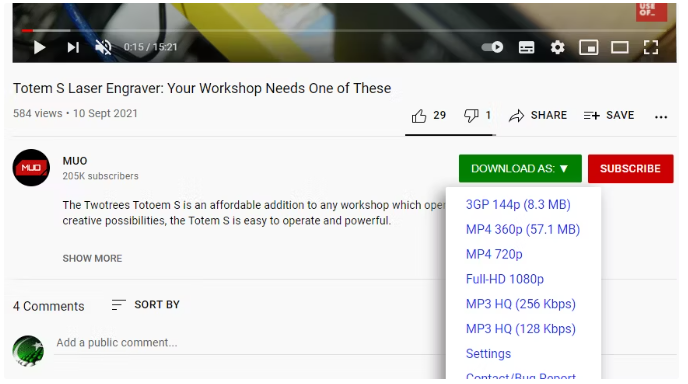Expand description with SHOW MORE
The width and height of the screenshot is (688, 384).
(x=92, y=258)
